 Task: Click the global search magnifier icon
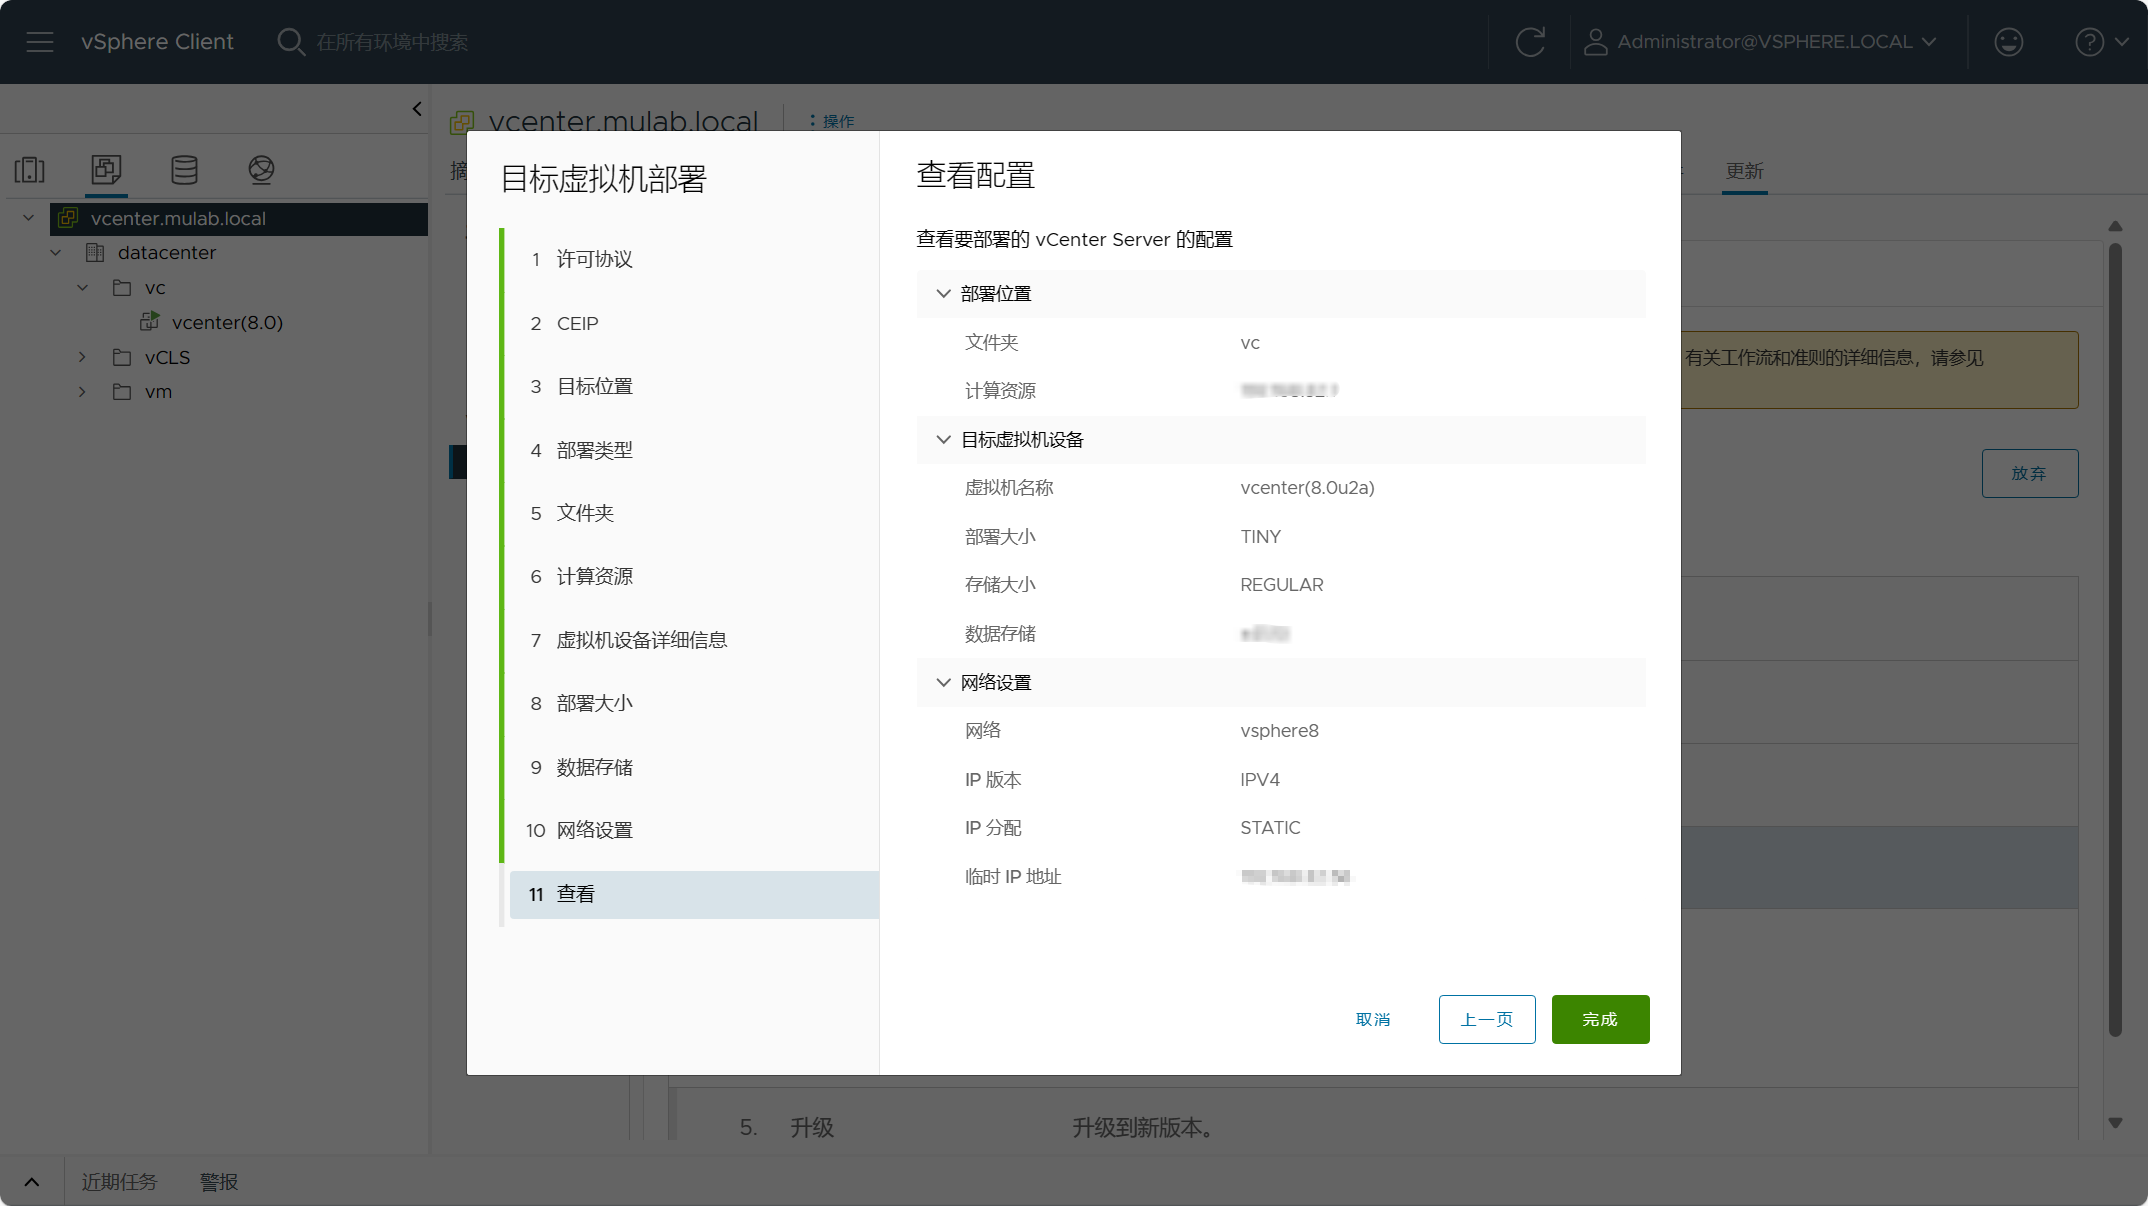[291, 42]
